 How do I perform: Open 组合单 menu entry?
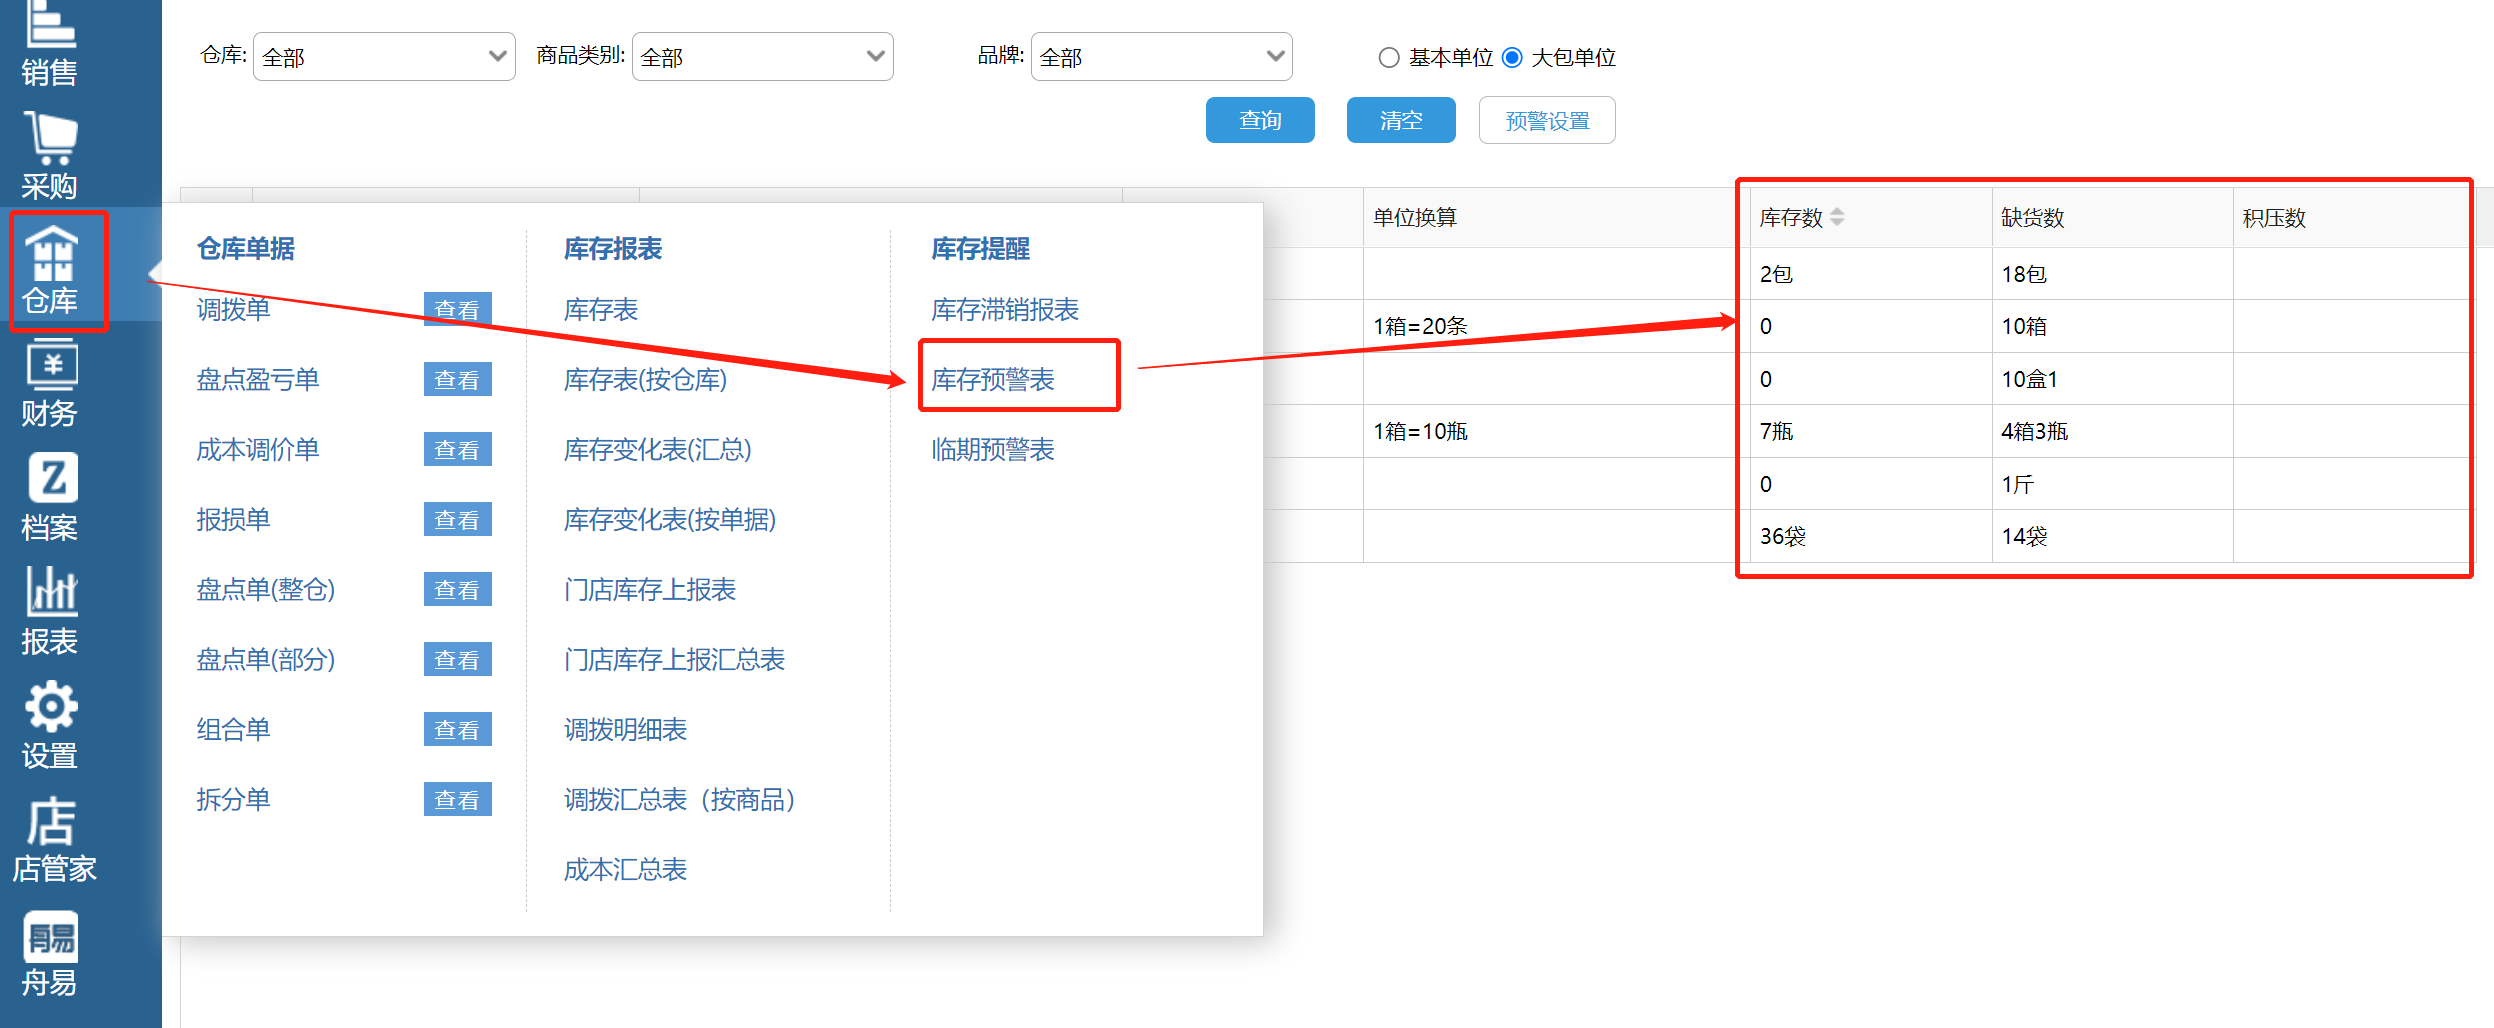click(x=233, y=729)
